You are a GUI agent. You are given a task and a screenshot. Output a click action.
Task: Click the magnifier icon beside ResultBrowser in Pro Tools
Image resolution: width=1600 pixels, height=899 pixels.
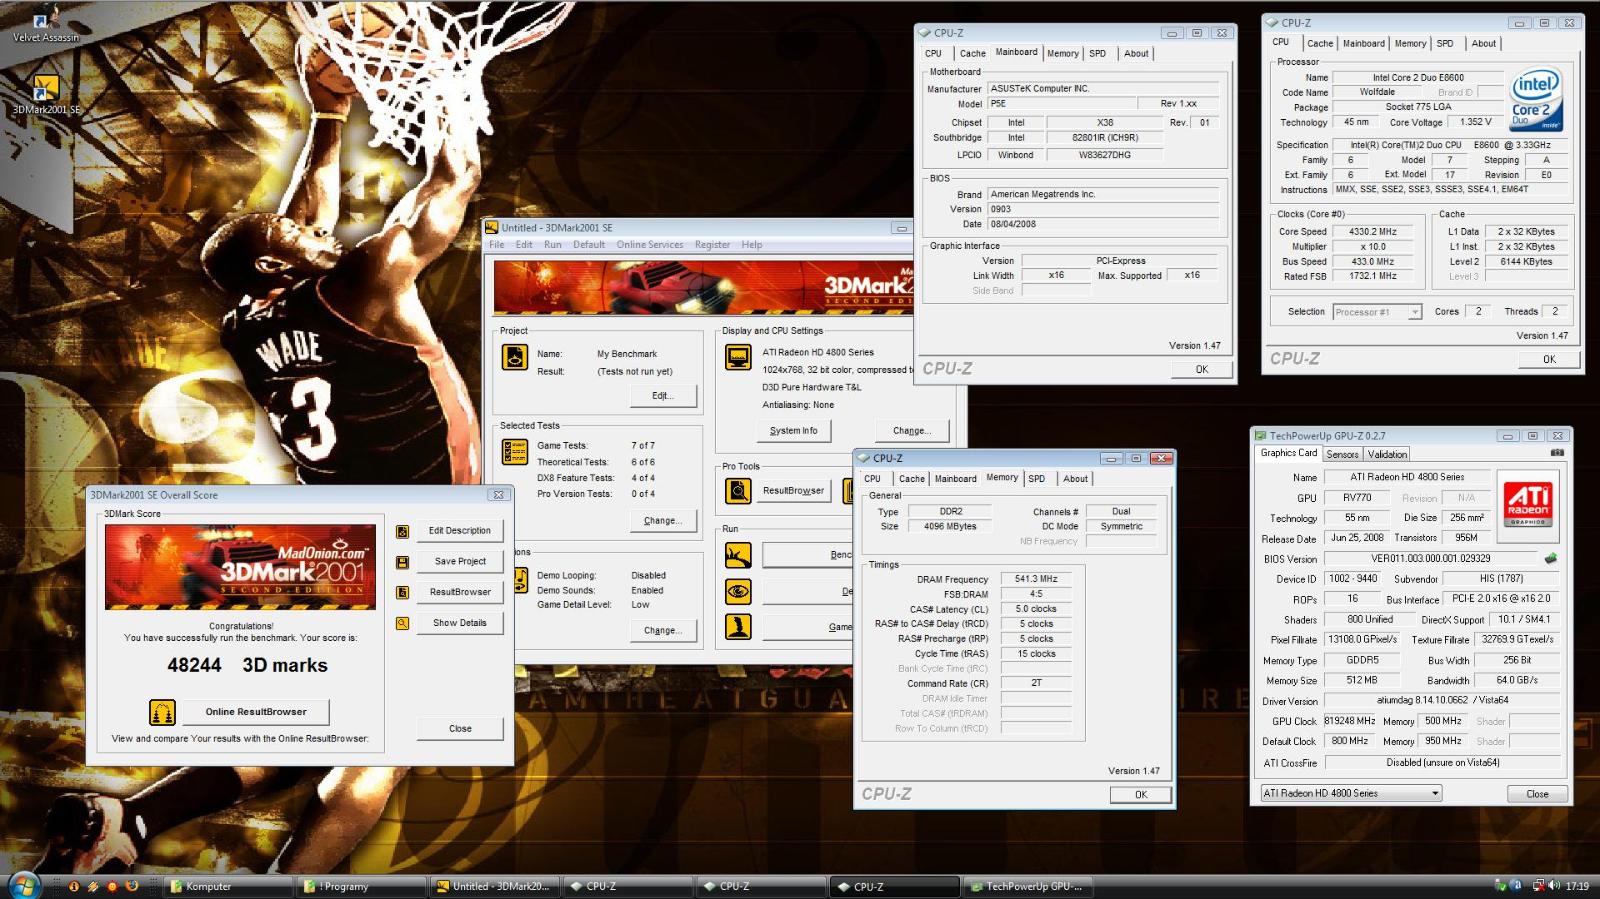pos(738,491)
